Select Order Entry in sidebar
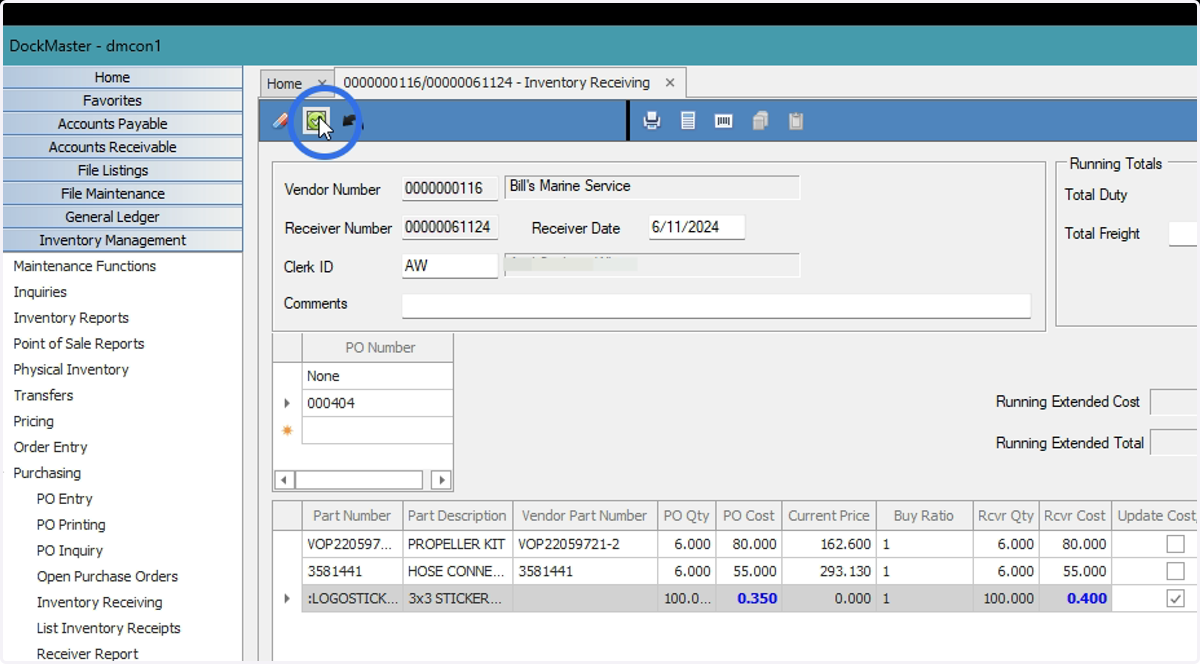Screen dimensions: 1200x664 coord(50,448)
